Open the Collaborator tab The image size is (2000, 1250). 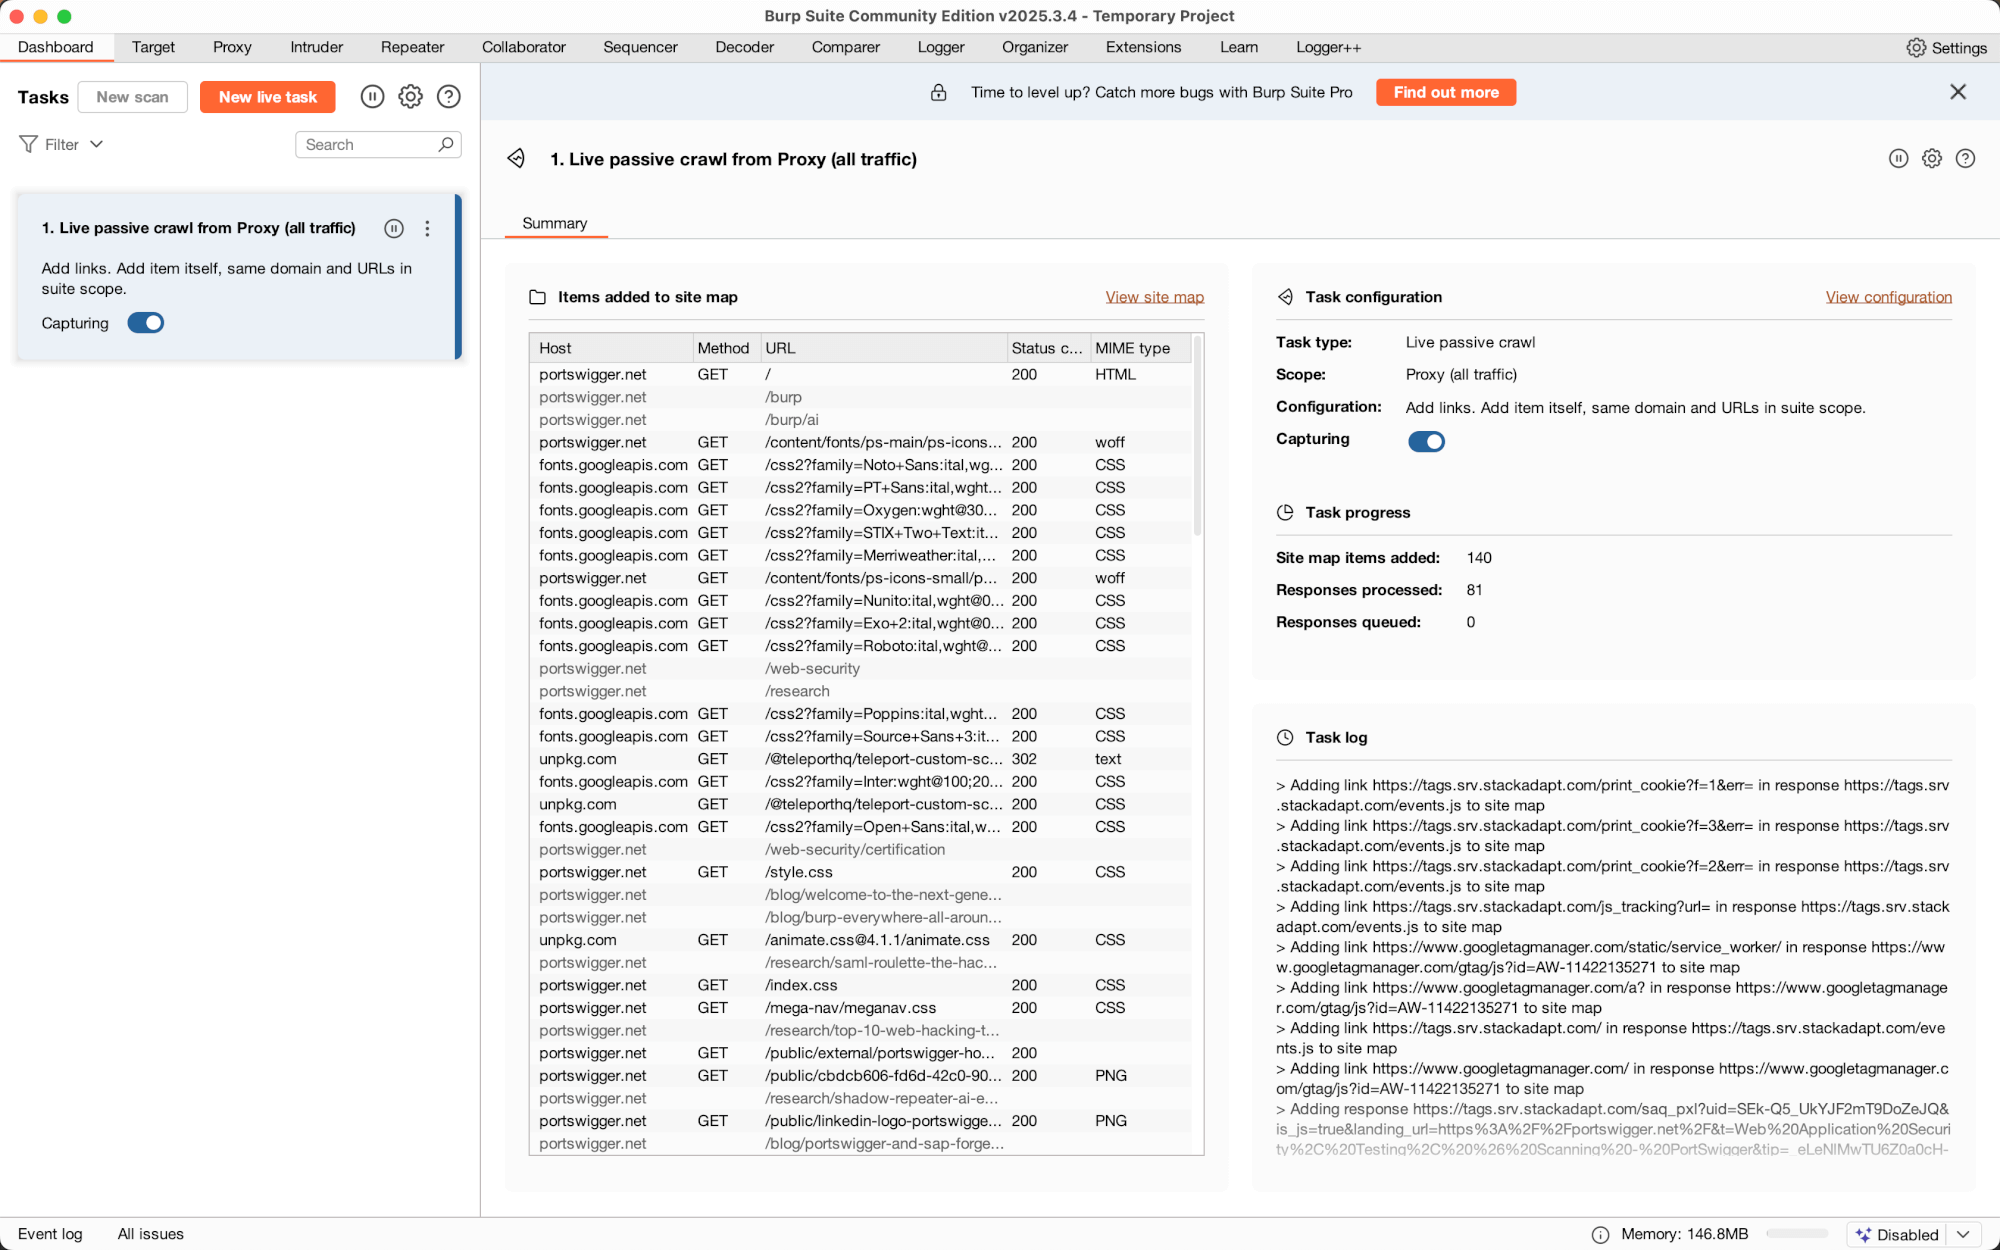tap(523, 47)
